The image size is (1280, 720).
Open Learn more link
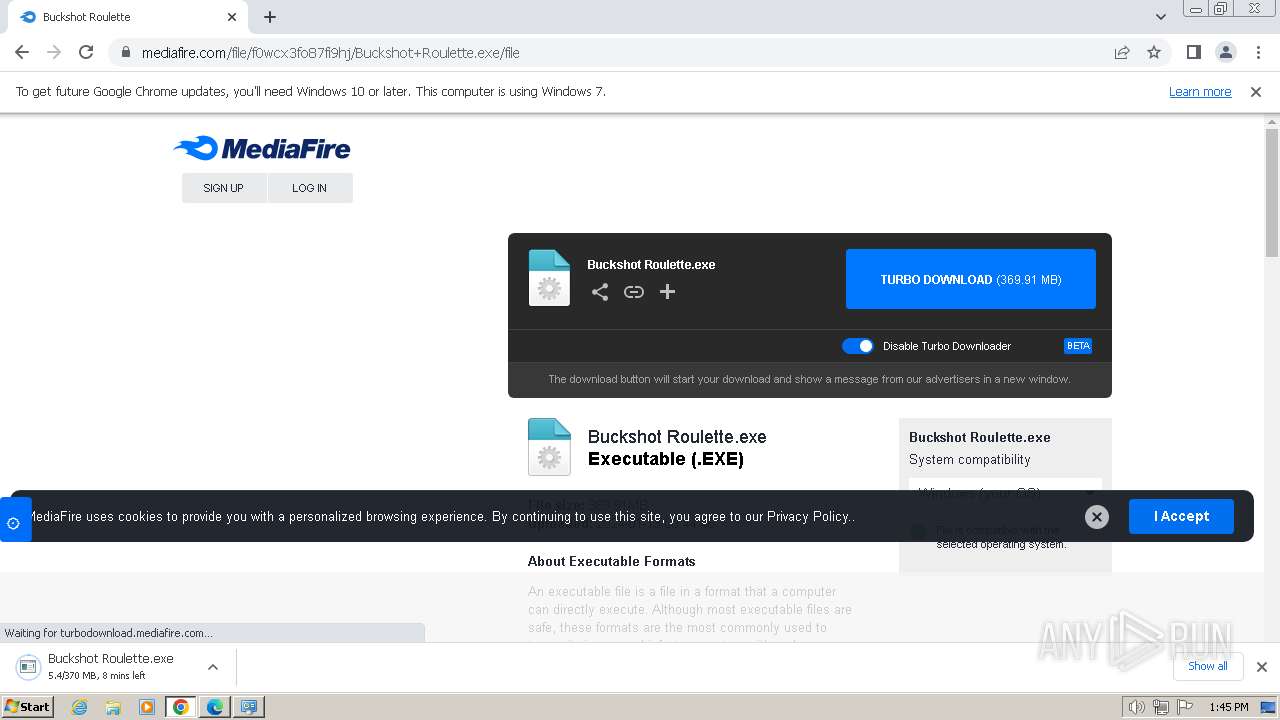tap(1200, 92)
